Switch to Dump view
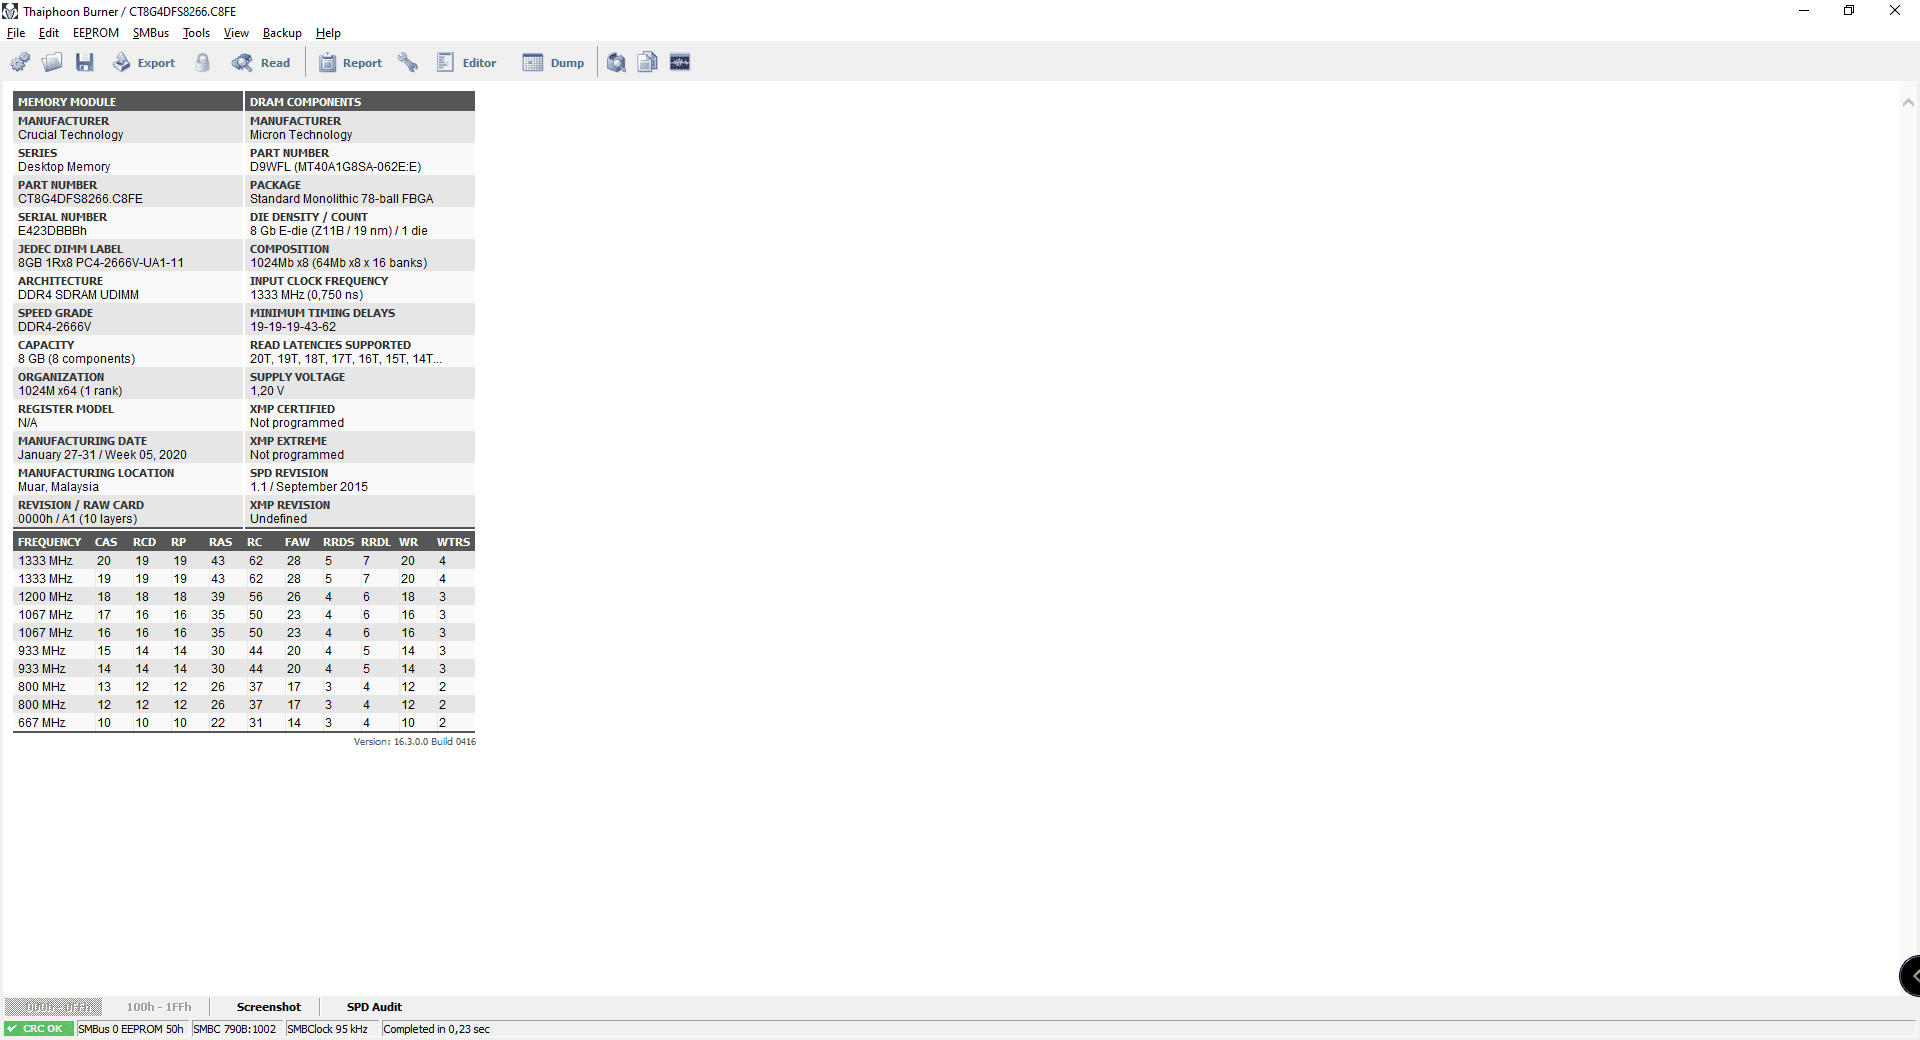 tap(553, 63)
